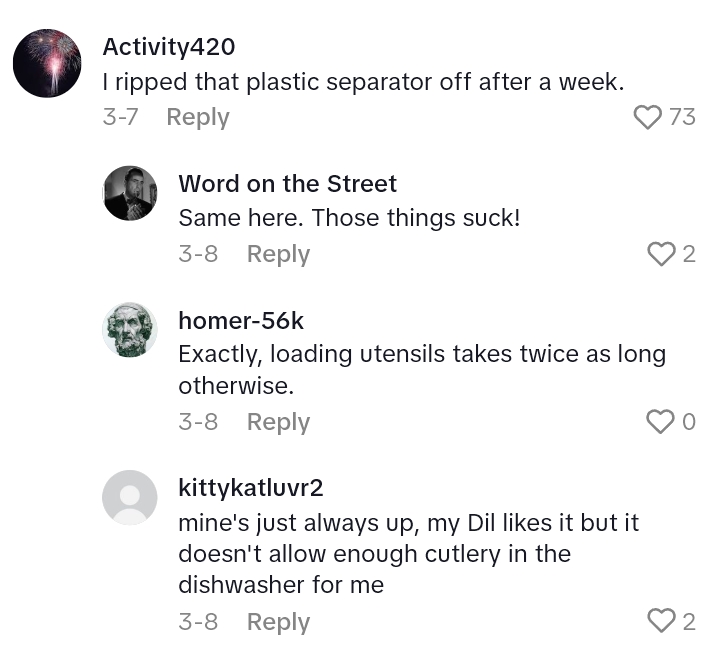
Task: Click the 73 likes count on Activity420's comment
Action: [682, 117]
